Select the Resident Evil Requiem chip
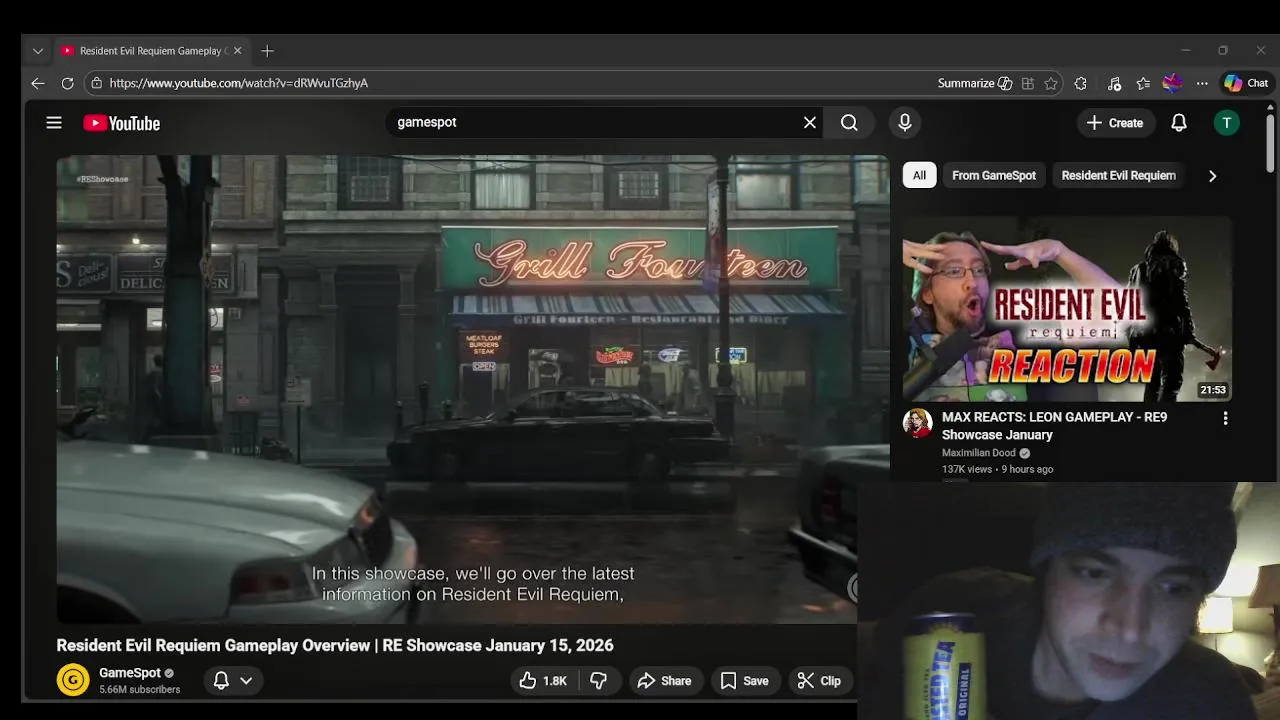1280x720 pixels. (x=1118, y=175)
